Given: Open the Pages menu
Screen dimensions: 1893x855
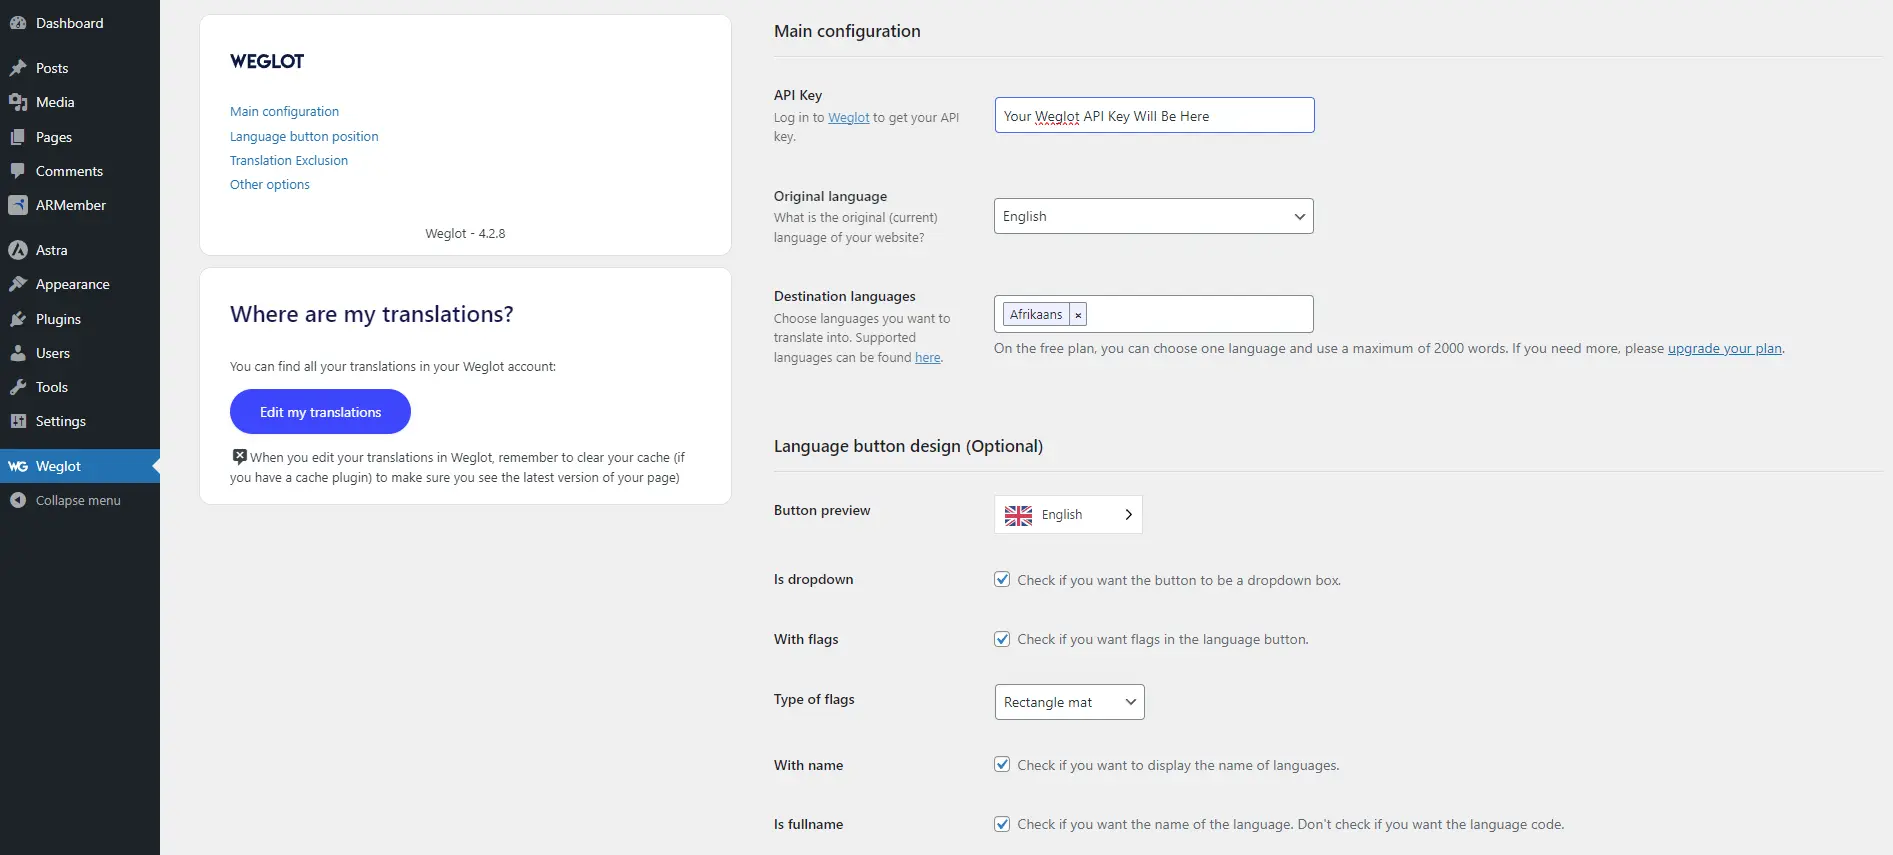Looking at the screenshot, I should (x=80, y=137).
